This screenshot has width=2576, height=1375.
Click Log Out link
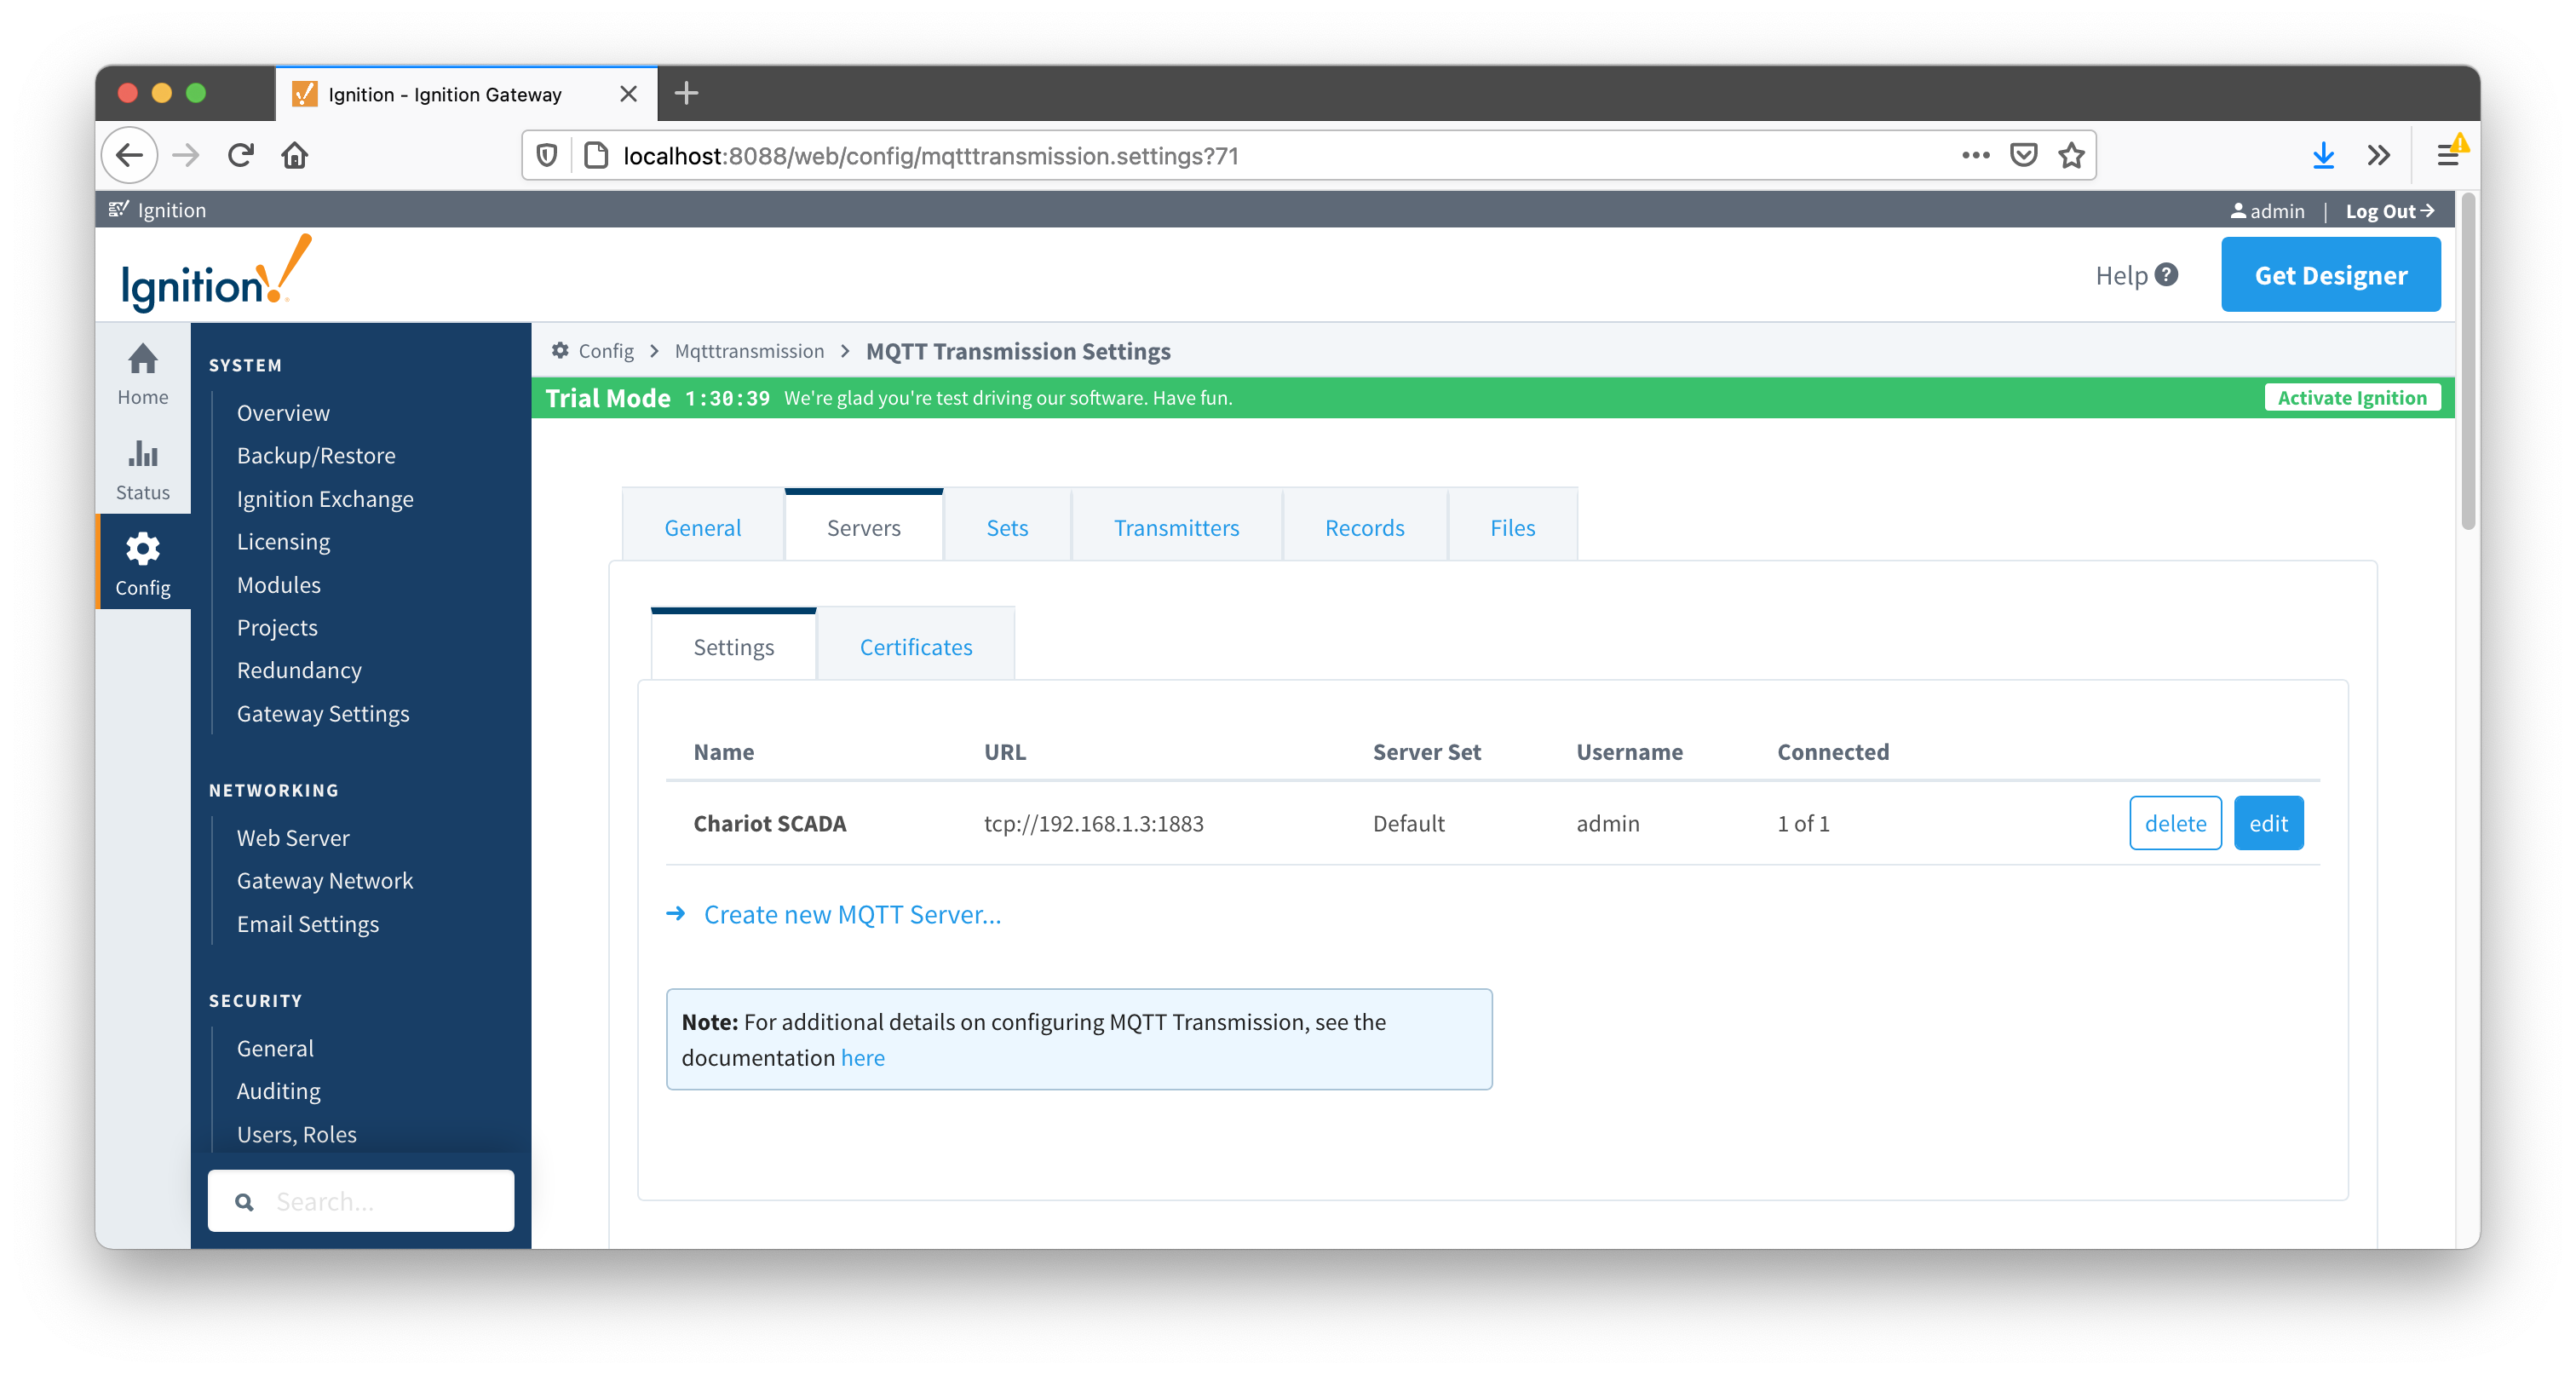2389,211
